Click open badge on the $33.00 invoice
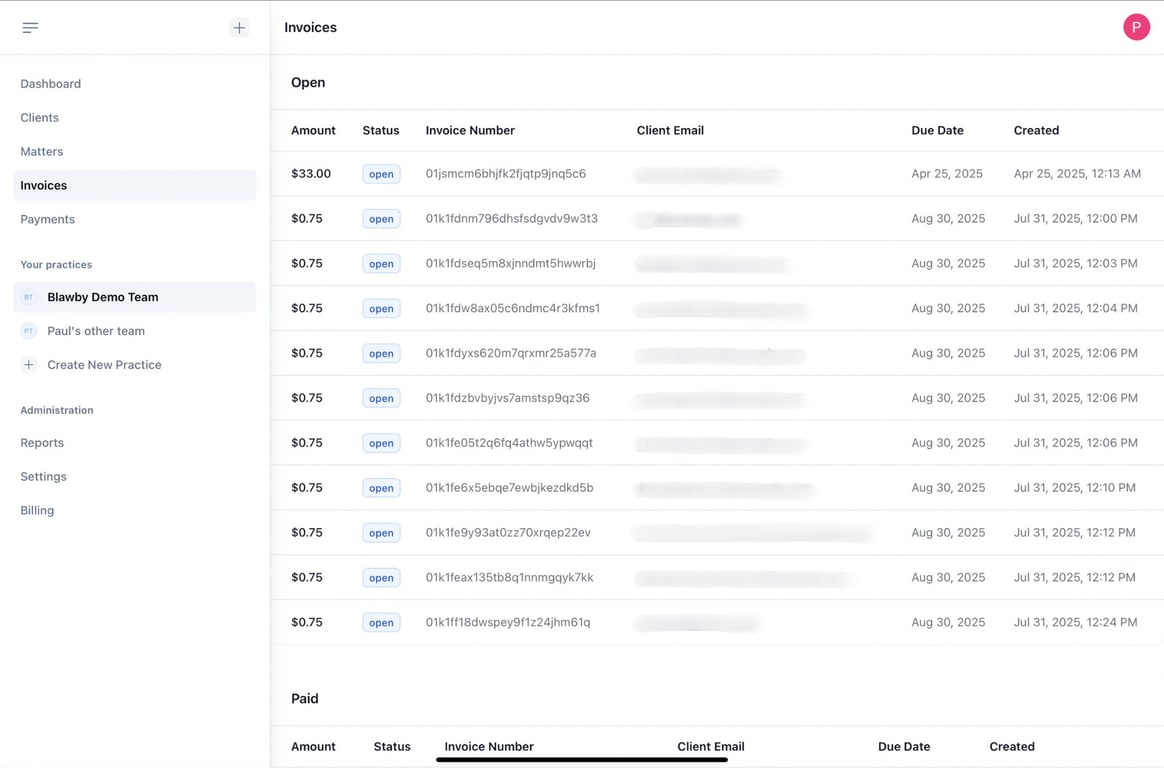 point(381,174)
